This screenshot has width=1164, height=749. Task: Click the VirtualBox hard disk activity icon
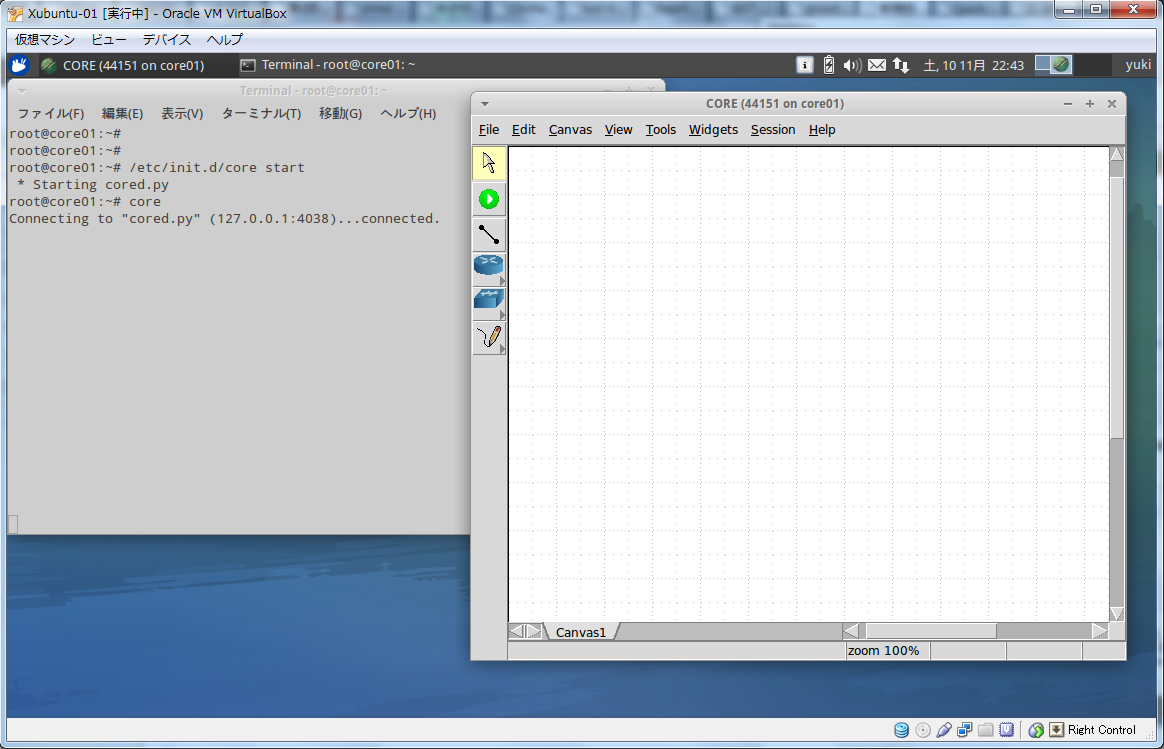point(901,730)
